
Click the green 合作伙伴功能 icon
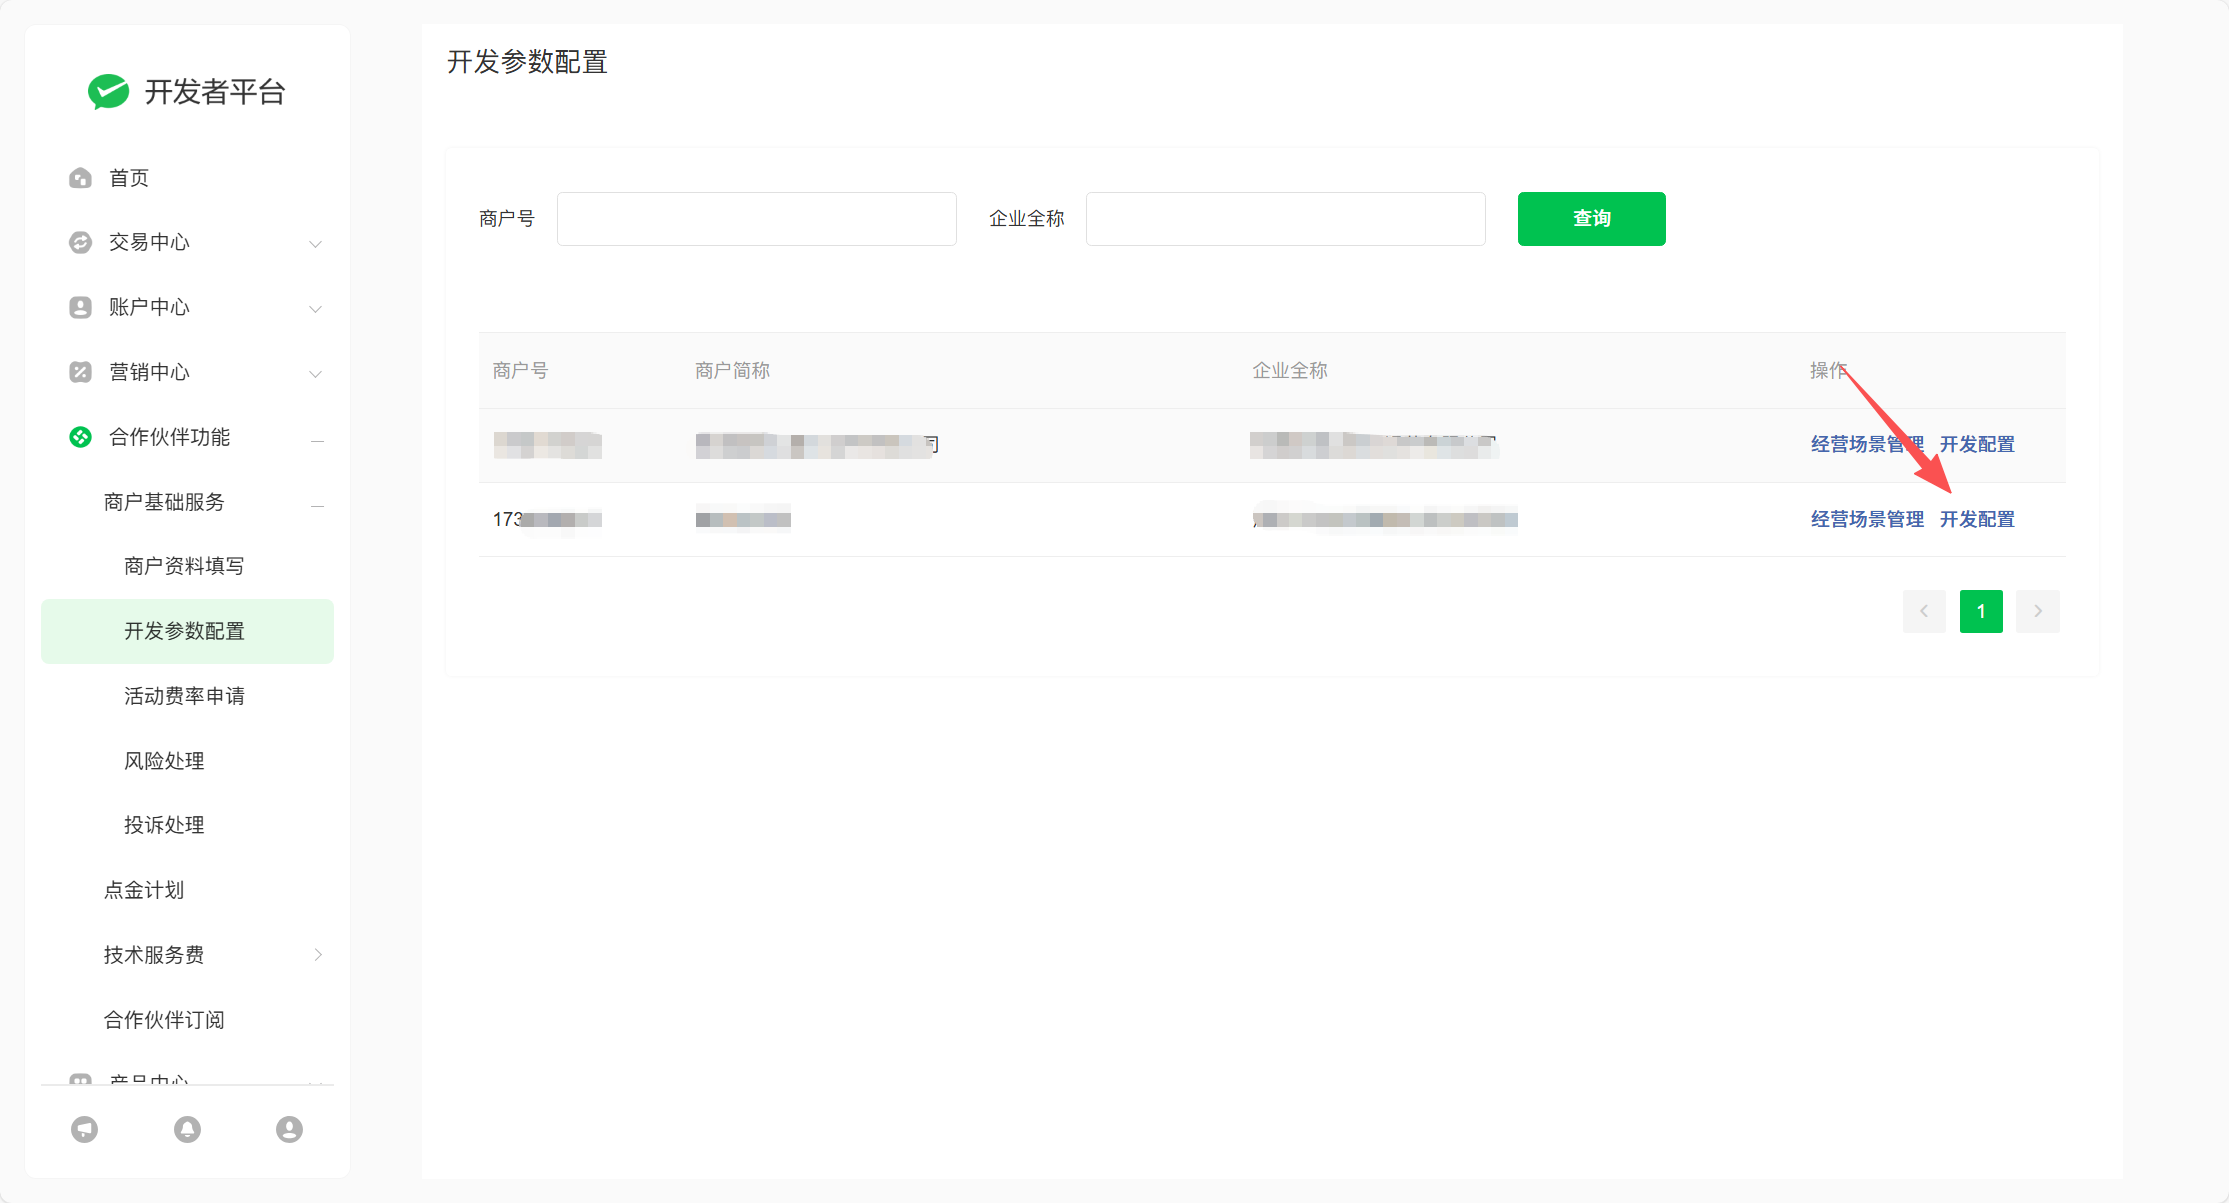tap(81, 437)
